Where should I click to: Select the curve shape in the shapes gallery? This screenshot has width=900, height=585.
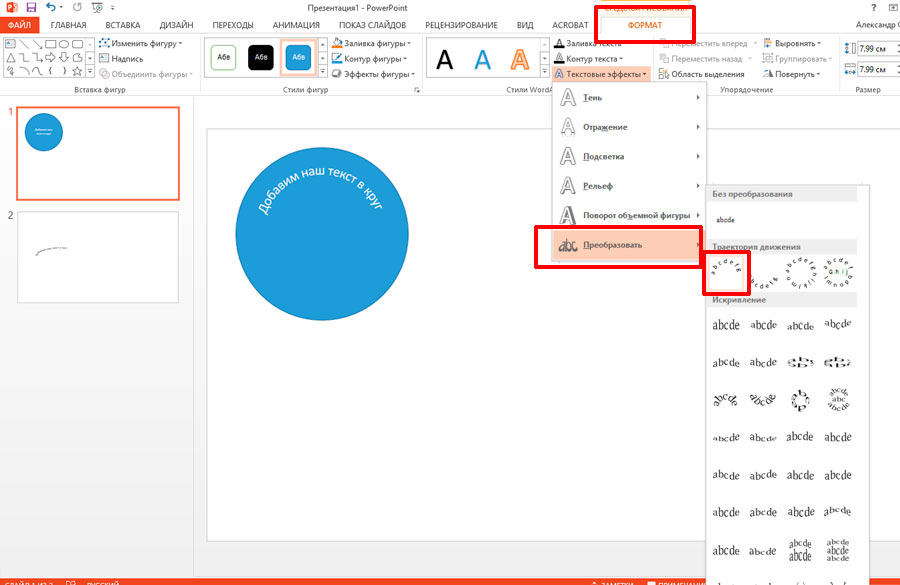tap(37, 71)
